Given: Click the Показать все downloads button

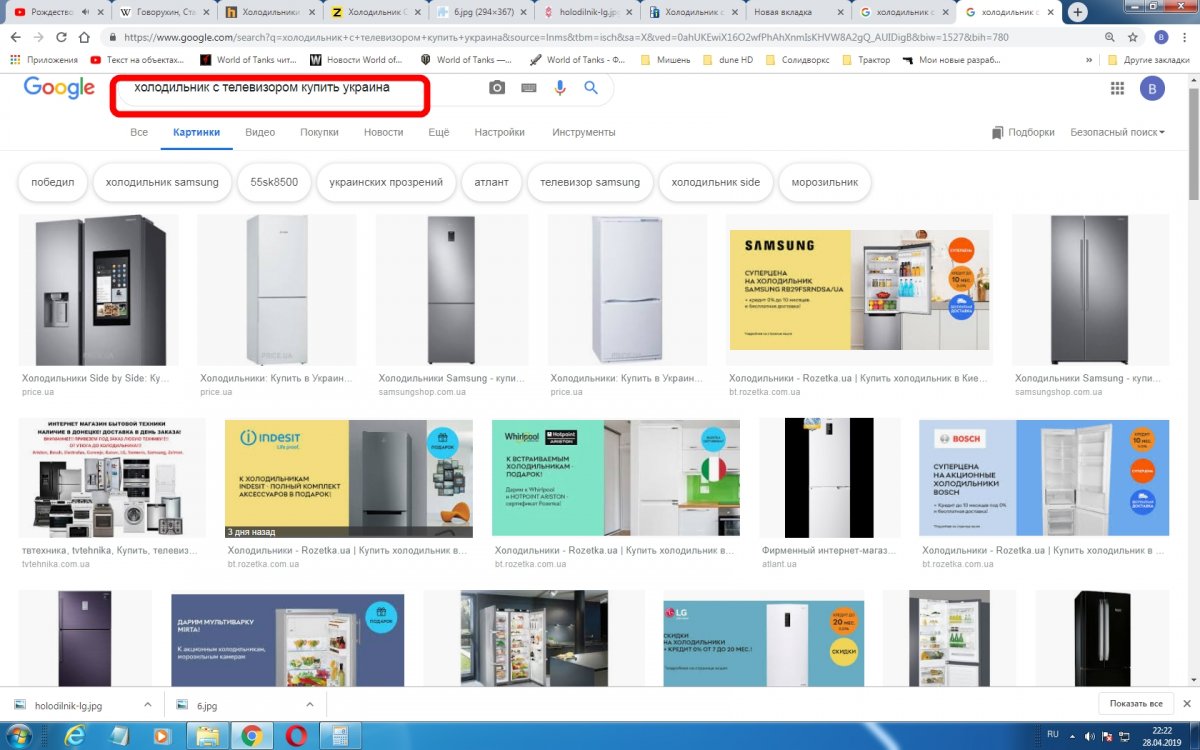Looking at the screenshot, I should click(x=1135, y=704).
